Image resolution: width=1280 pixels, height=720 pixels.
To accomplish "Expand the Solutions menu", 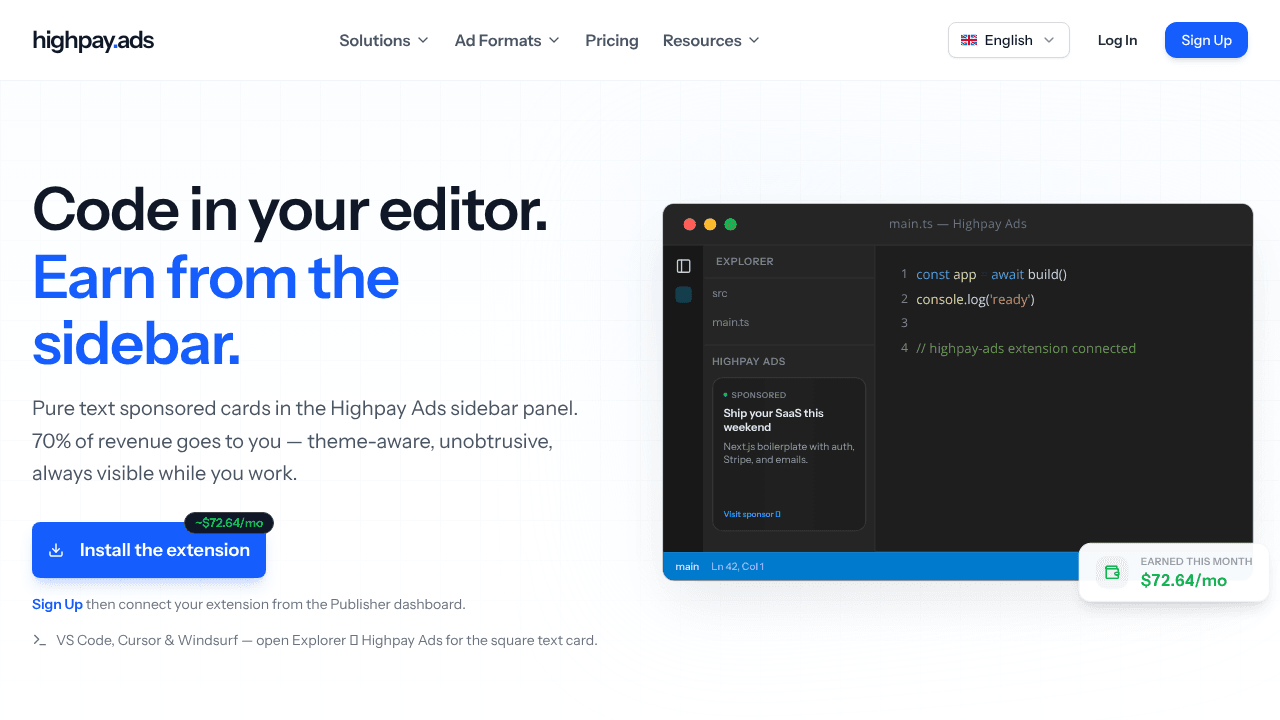I will click(x=384, y=40).
